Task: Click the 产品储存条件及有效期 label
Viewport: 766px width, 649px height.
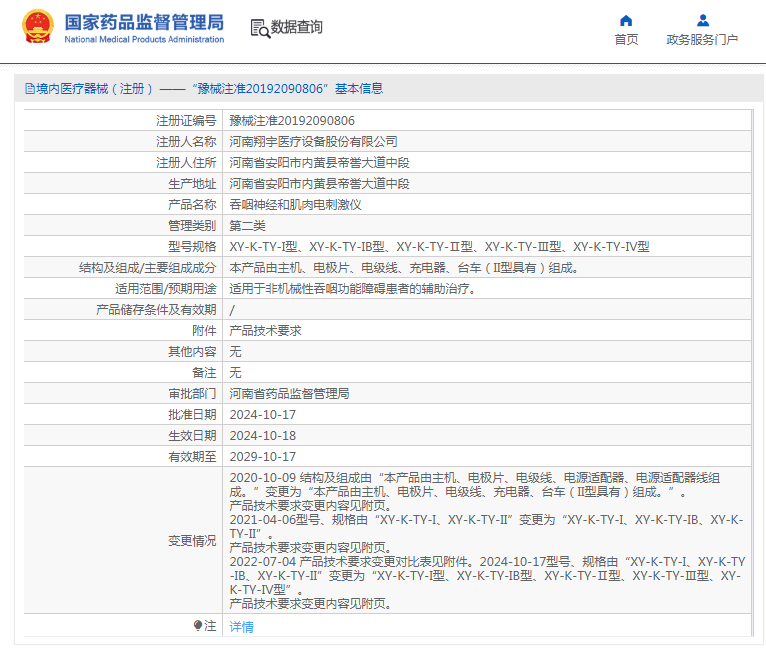Action: pyautogui.click(x=156, y=310)
